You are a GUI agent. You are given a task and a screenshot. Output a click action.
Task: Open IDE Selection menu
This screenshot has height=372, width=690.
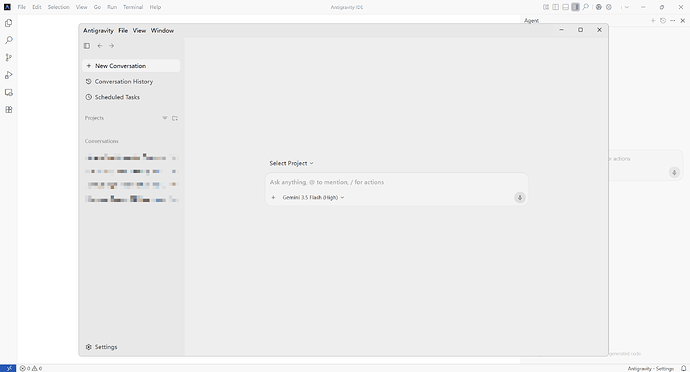pos(59,7)
